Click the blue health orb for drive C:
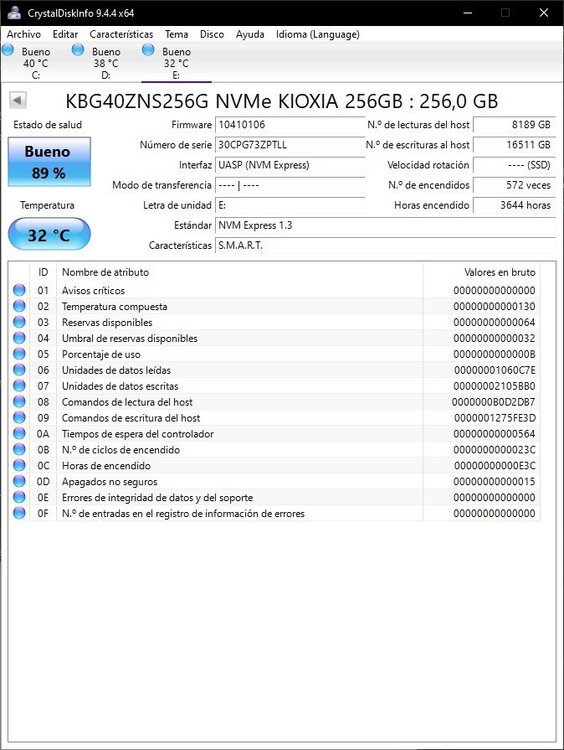The width and height of the screenshot is (564, 750). tap(8, 49)
